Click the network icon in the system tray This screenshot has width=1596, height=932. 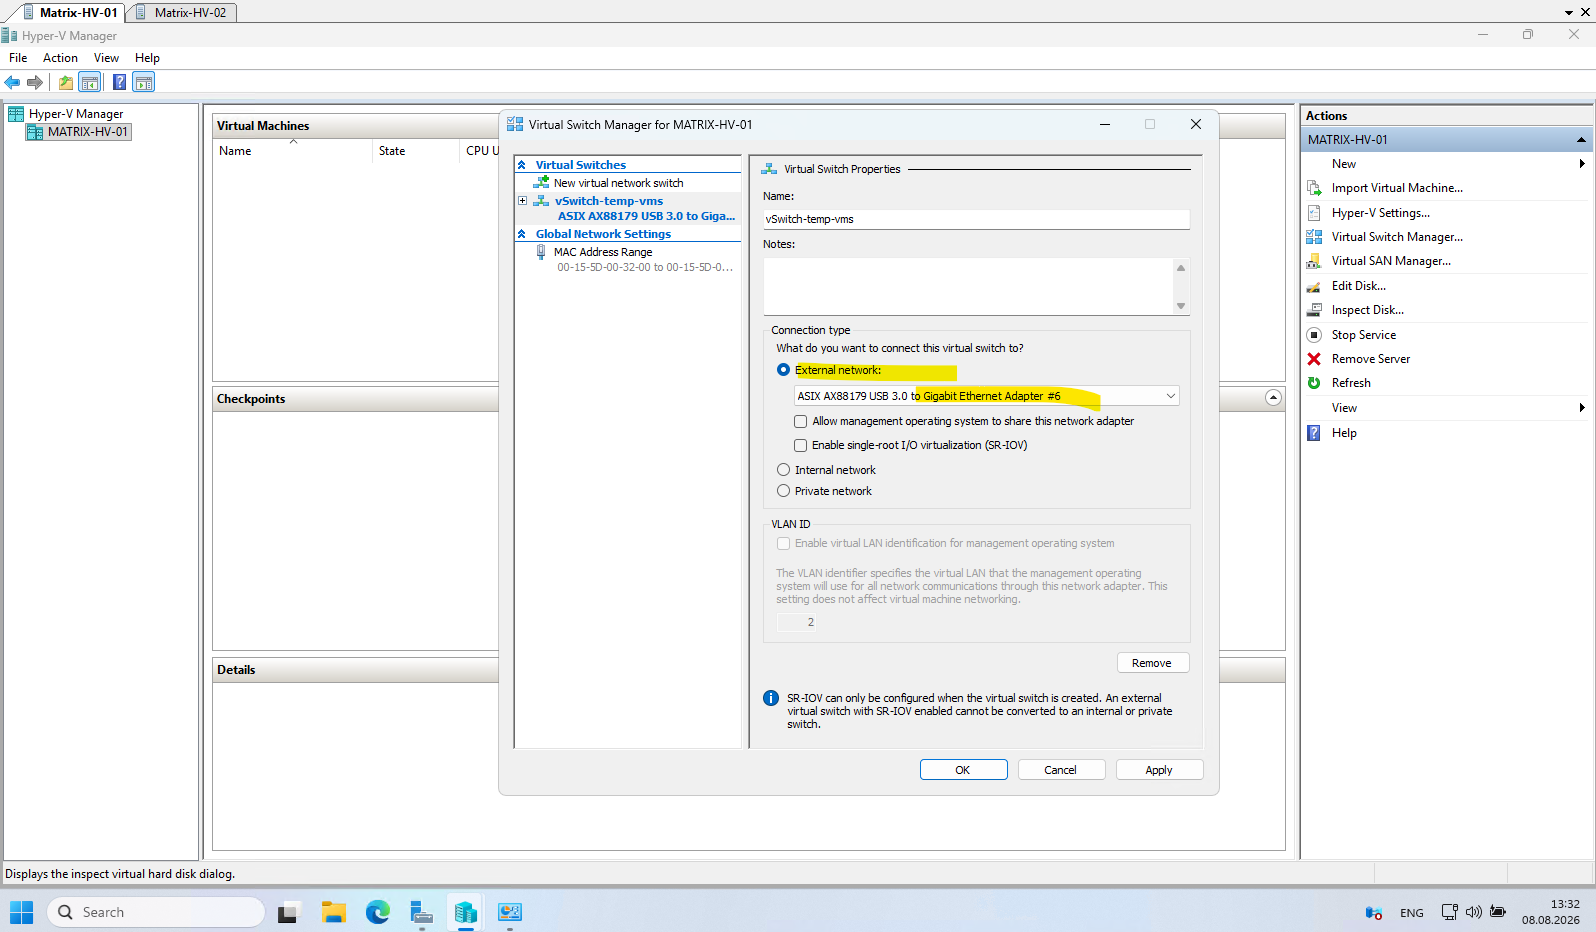pos(1449,912)
